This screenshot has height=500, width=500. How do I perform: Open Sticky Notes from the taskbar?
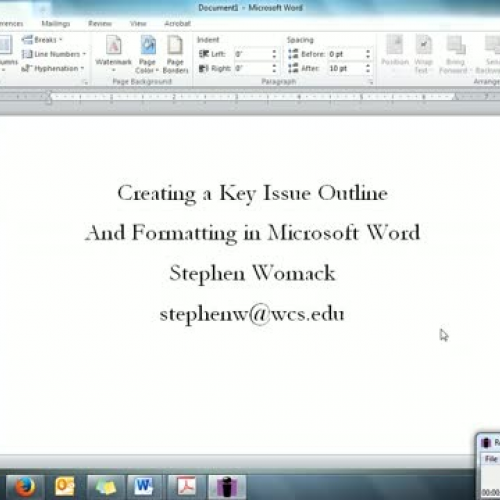(x=106, y=487)
